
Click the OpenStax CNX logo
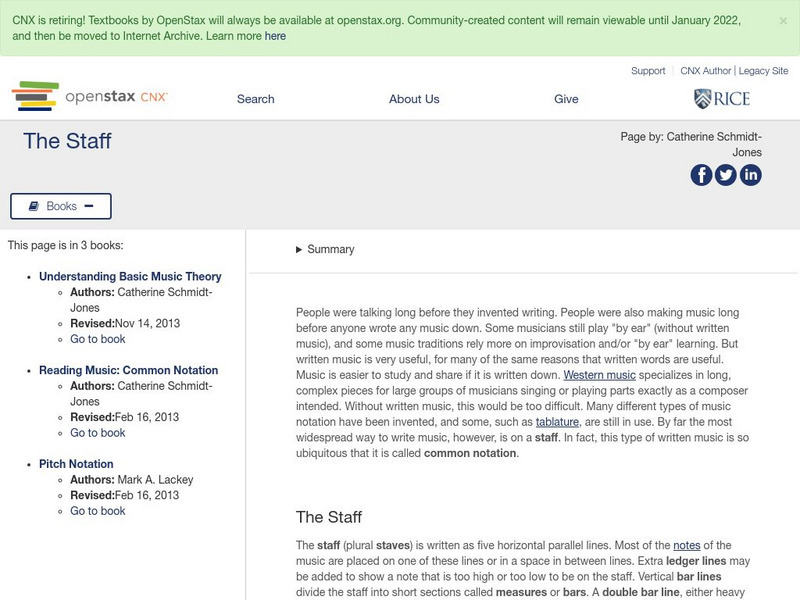(x=90, y=97)
